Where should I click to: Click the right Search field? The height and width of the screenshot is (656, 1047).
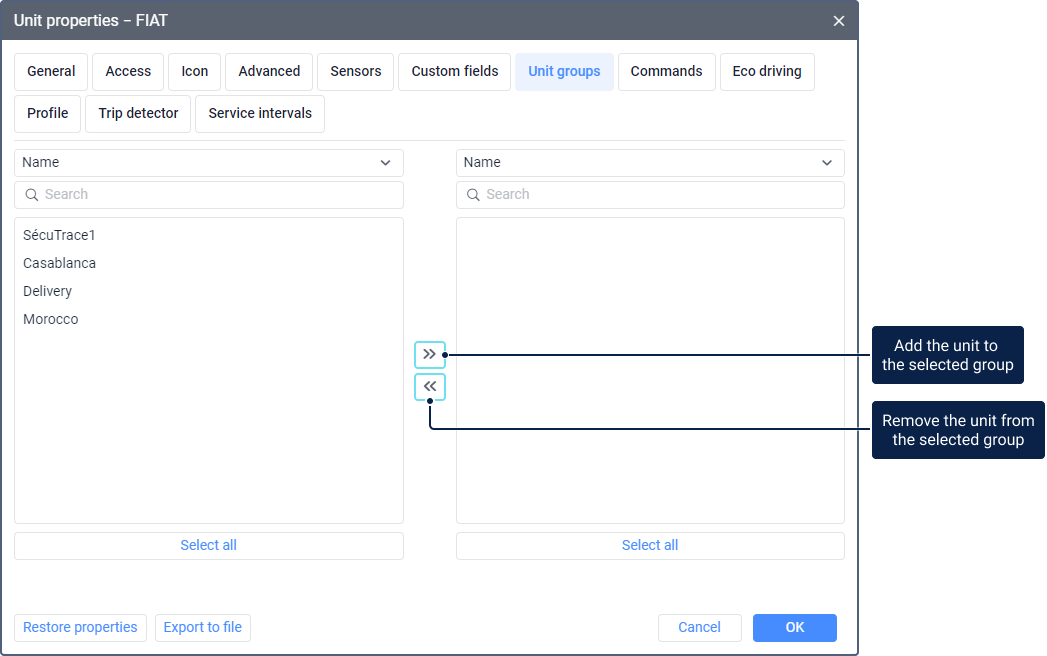(x=650, y=195)
